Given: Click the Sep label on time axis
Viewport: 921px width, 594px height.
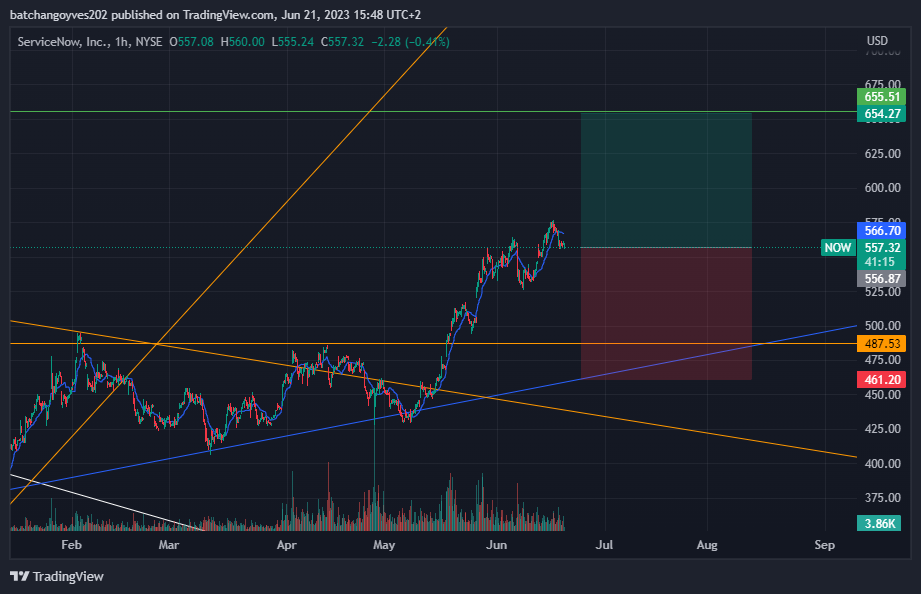Looking at the screenshot, I should [825, 545].
